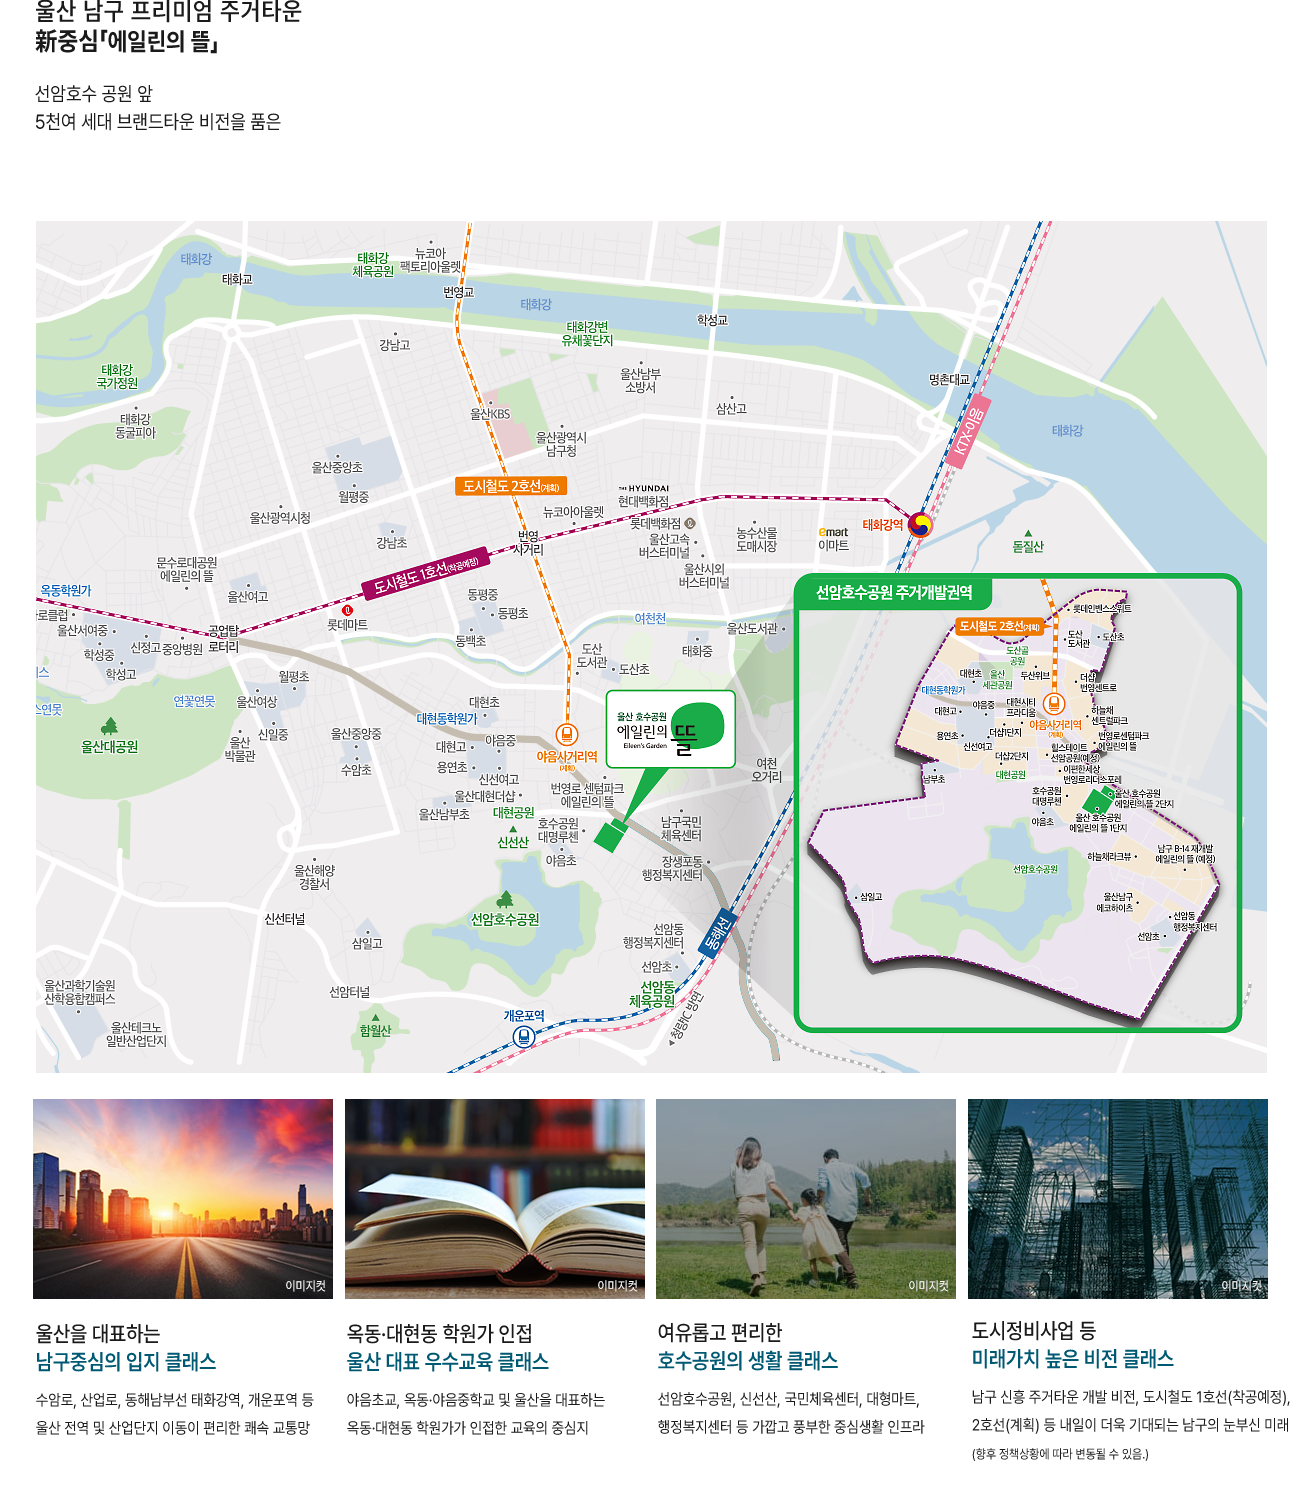Open the sunset highway thumbnail image
1300x1501 pixels.
click(x=183, y=1198)
